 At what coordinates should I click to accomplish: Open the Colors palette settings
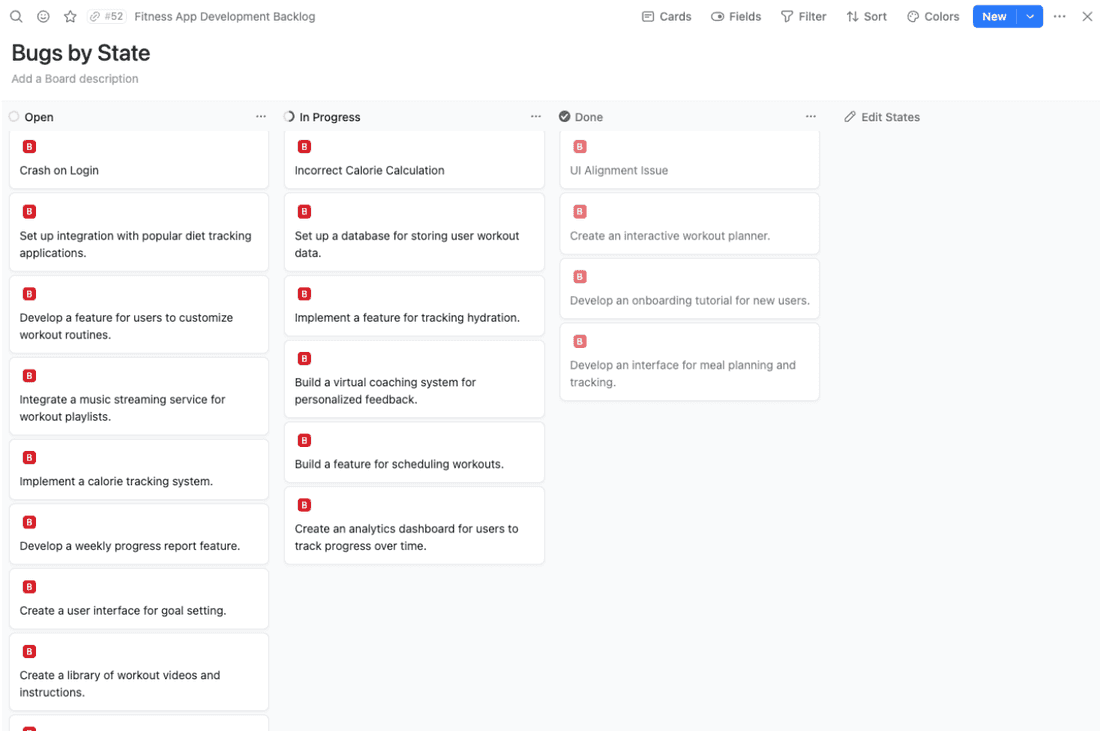point(933,16)
